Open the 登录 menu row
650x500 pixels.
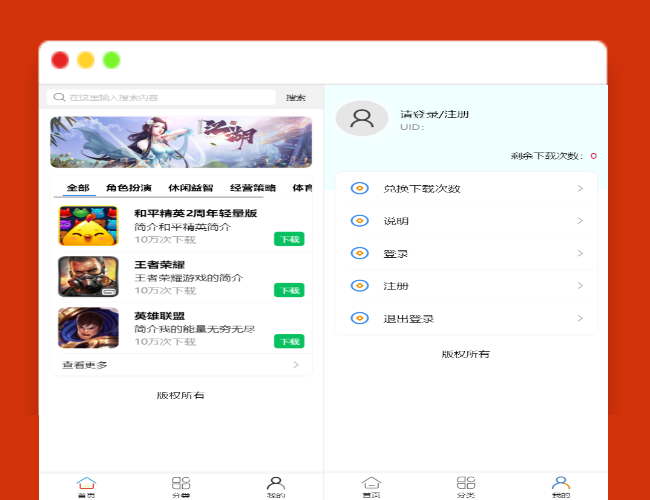pos(466,253)
